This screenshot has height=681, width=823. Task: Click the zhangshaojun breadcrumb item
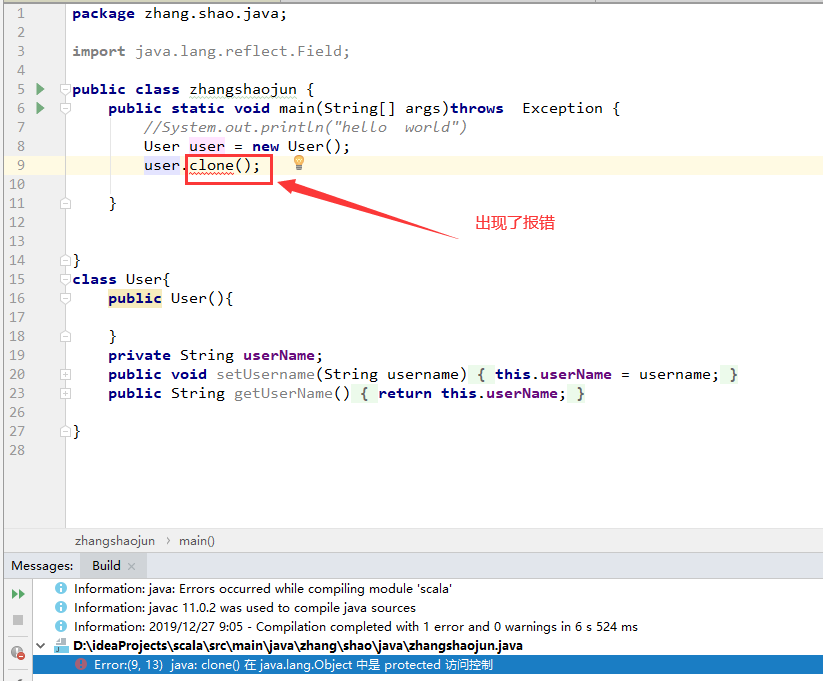(x=114, y=540)
